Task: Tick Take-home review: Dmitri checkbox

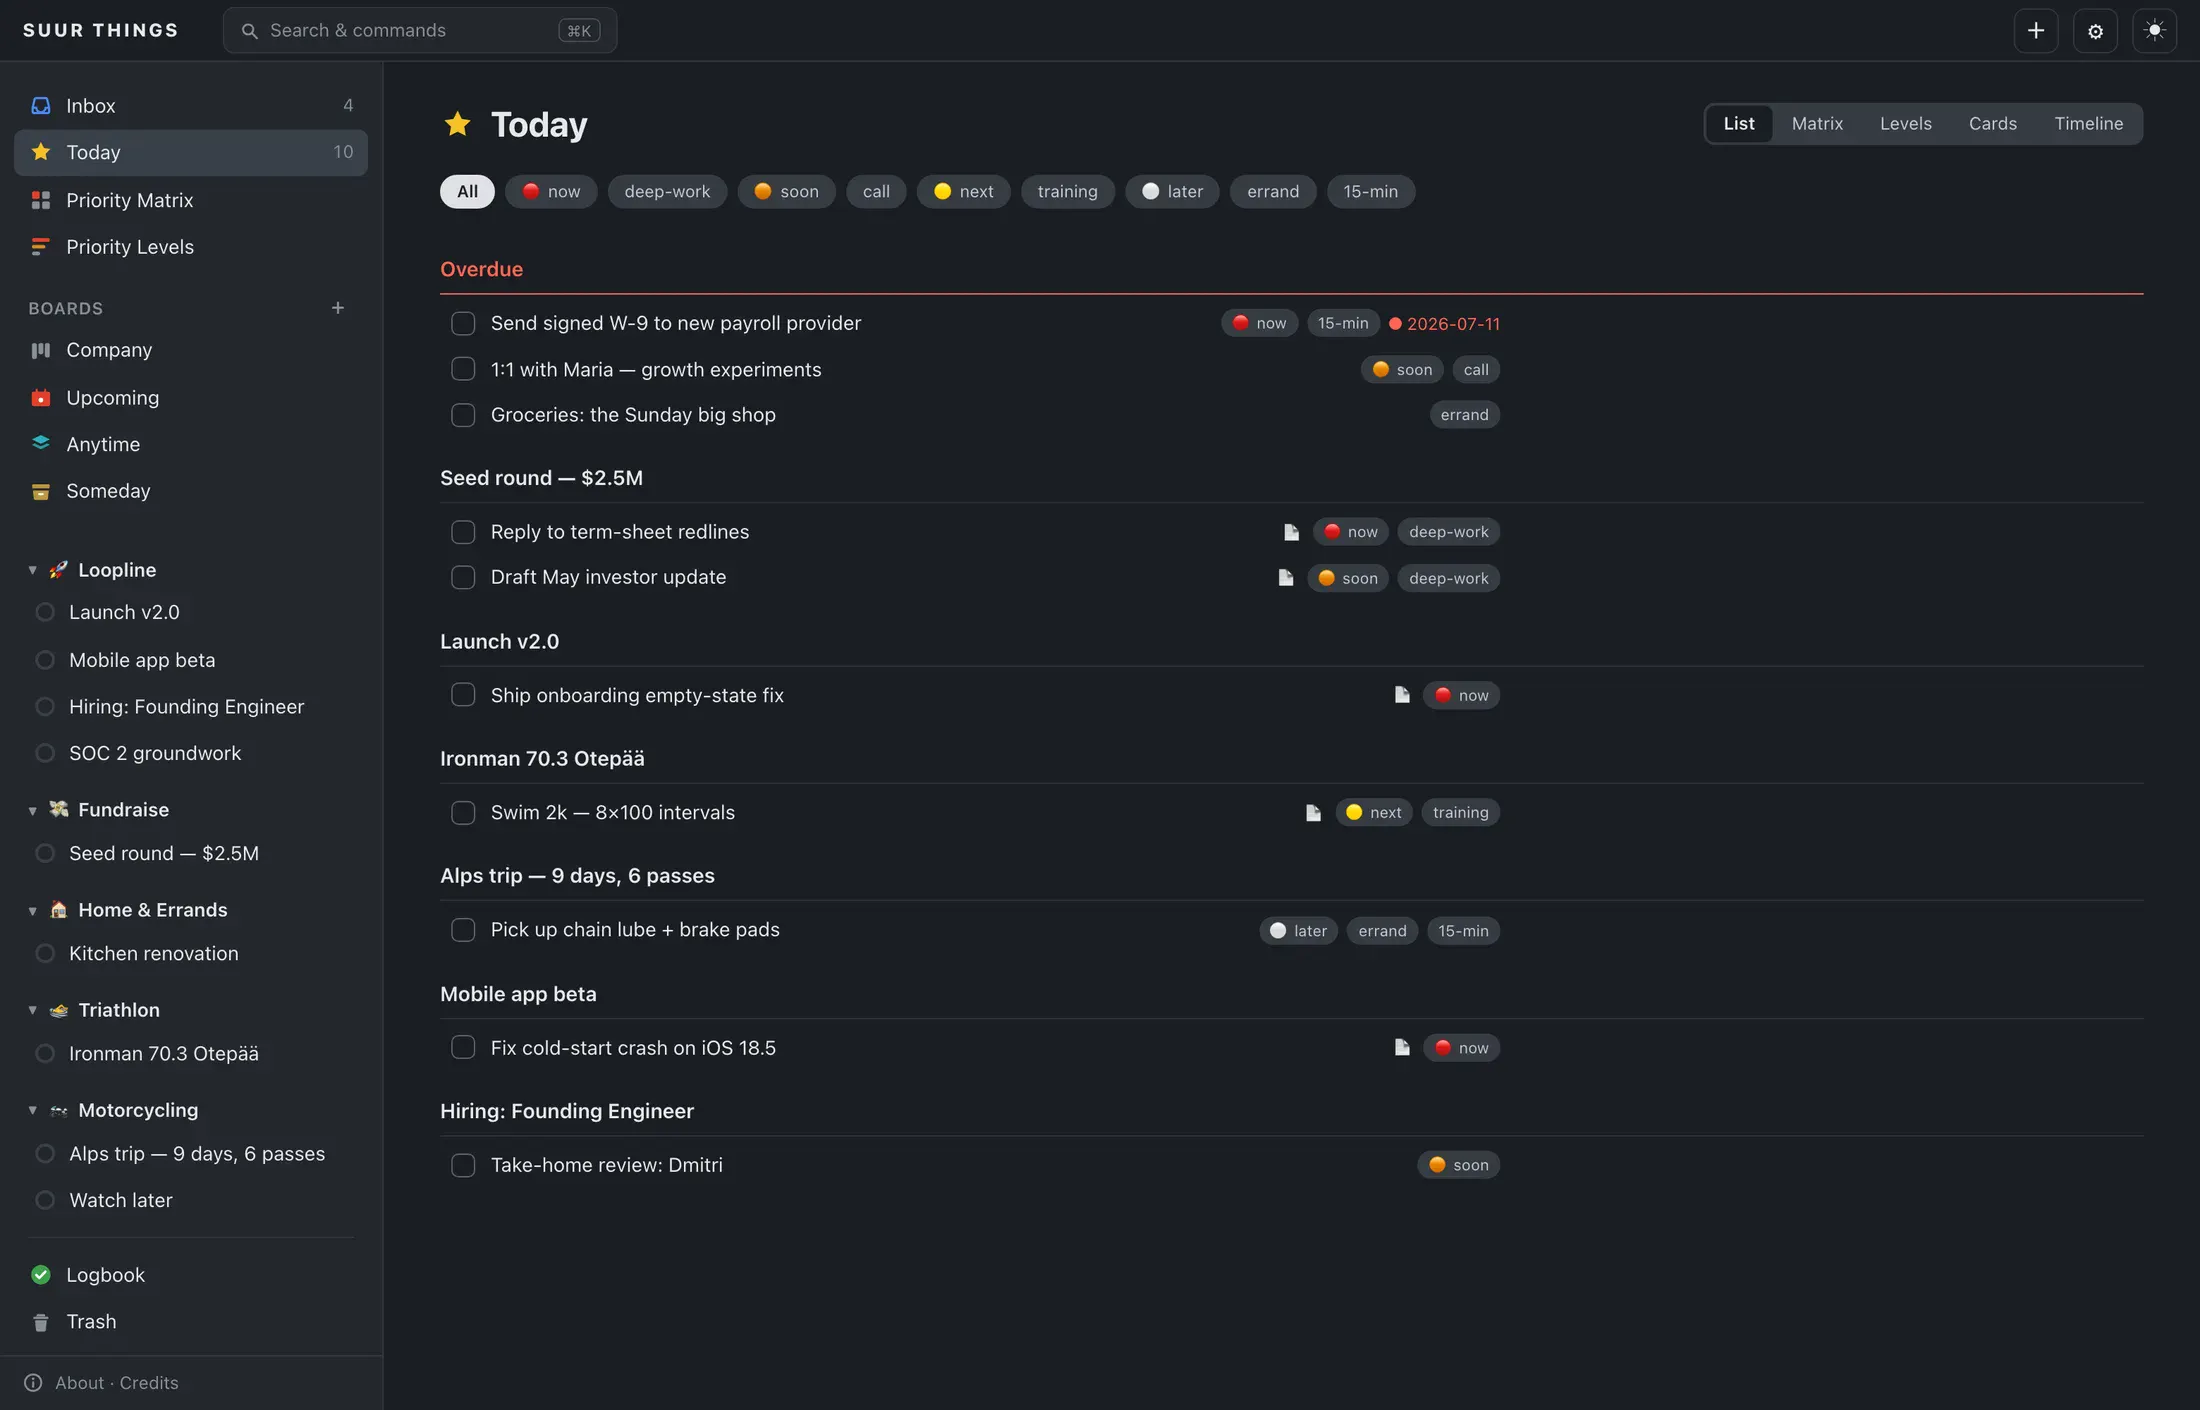Action: click(x=463, y=1166)
